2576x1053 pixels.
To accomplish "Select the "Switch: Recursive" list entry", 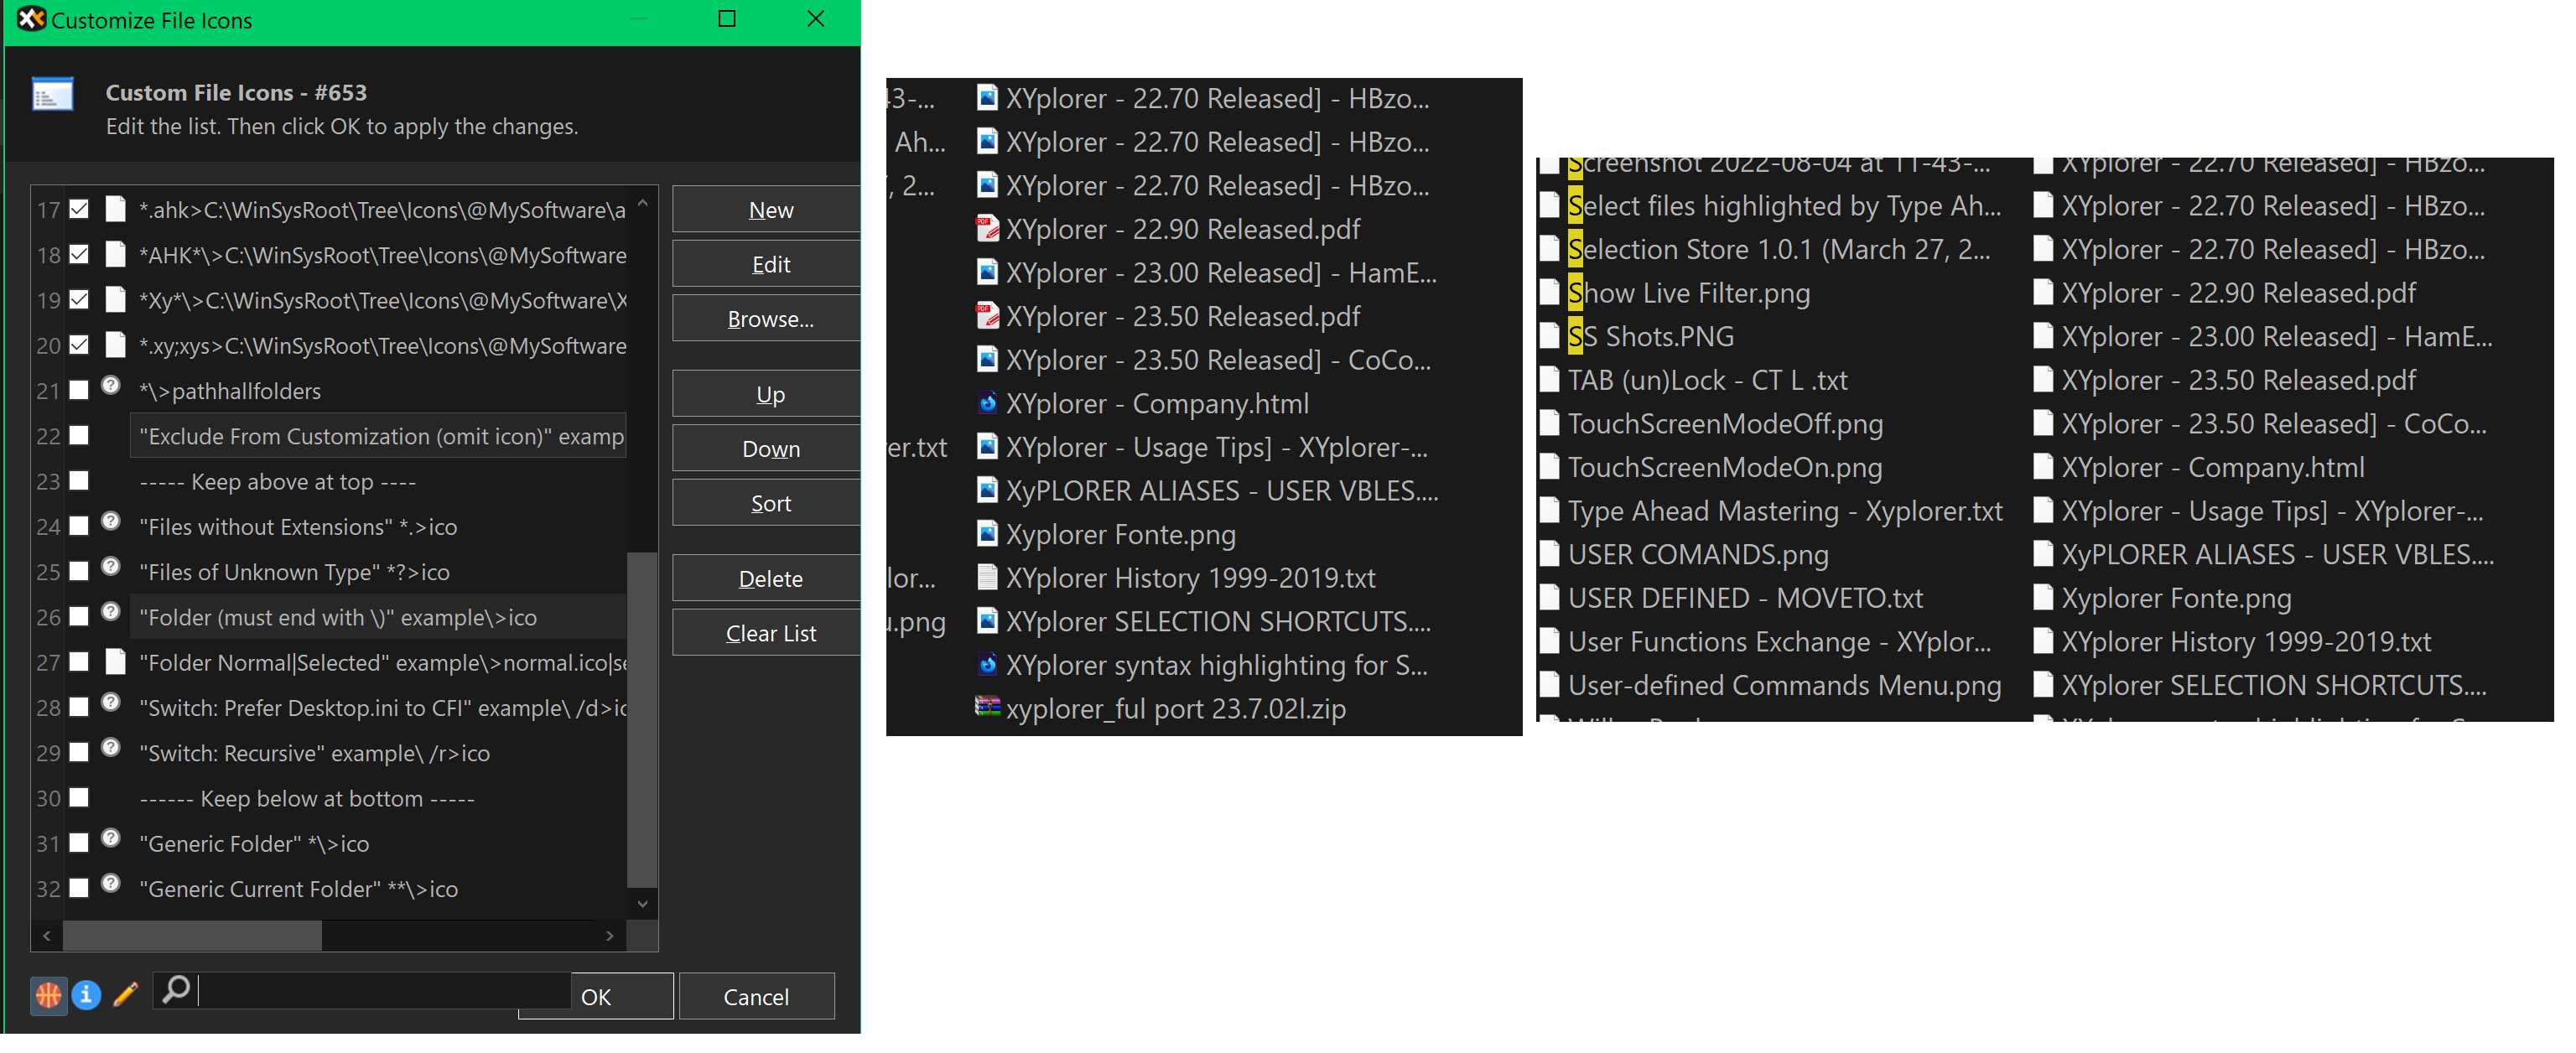I will pyautogui.click(x=314, y=753).
